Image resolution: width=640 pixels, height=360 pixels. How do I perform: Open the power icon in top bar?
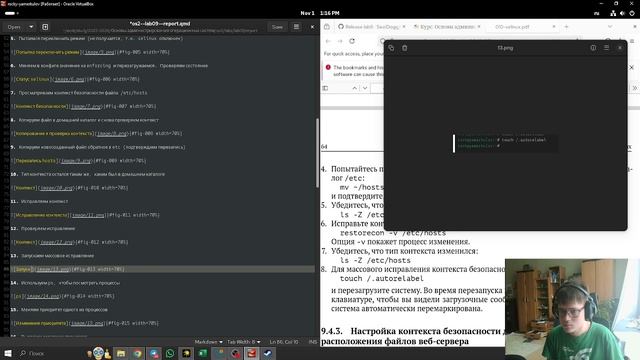(x=632, y=13)
